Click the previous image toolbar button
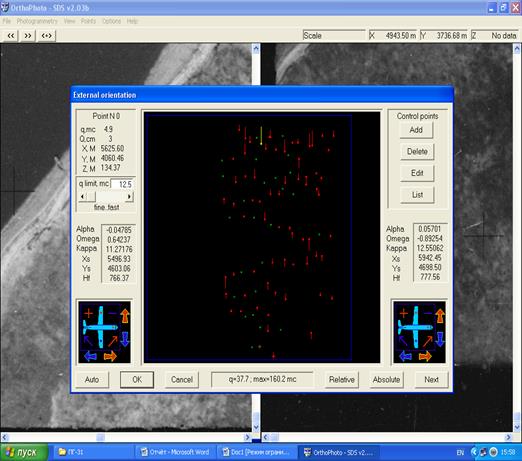The width and height of the screenshot is (522, 461). coord(11,36)
